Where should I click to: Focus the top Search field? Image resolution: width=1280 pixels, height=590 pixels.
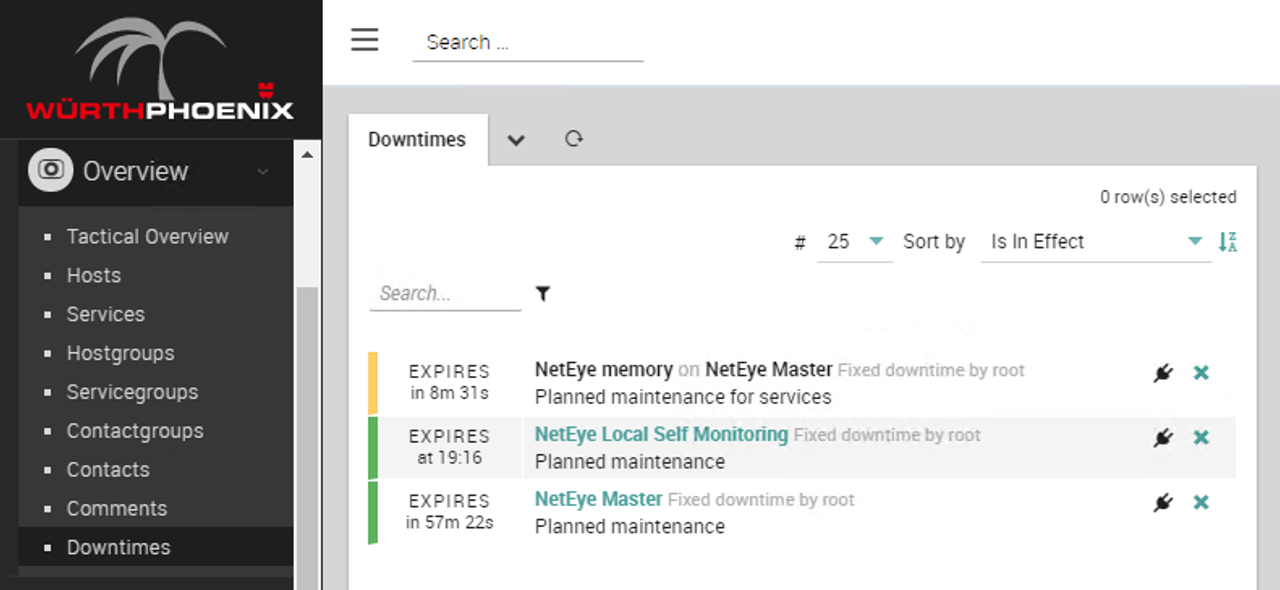(x=528, y=42)
